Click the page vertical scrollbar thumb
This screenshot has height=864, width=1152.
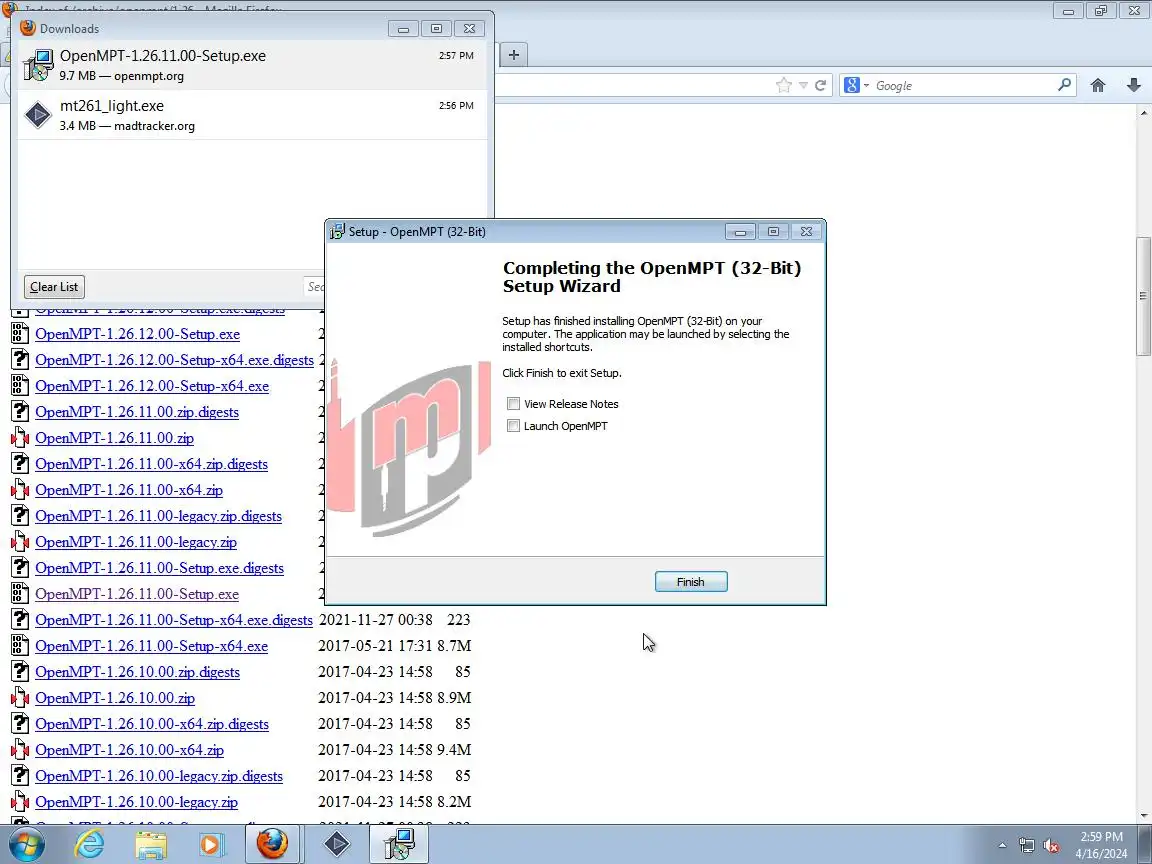[x=1143, y=295]
